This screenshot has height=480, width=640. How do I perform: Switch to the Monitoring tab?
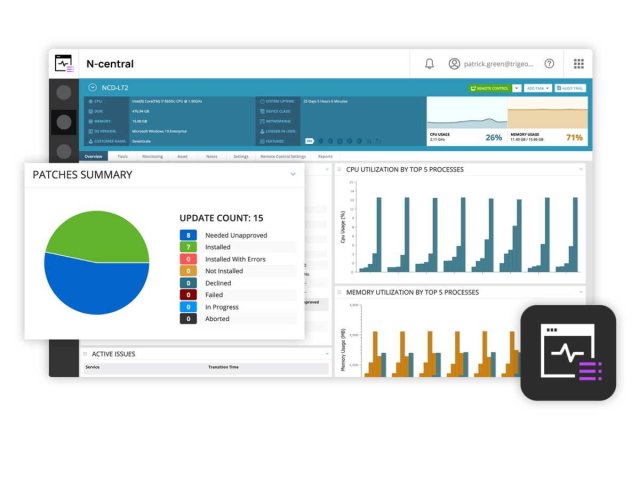click(153, 156)
